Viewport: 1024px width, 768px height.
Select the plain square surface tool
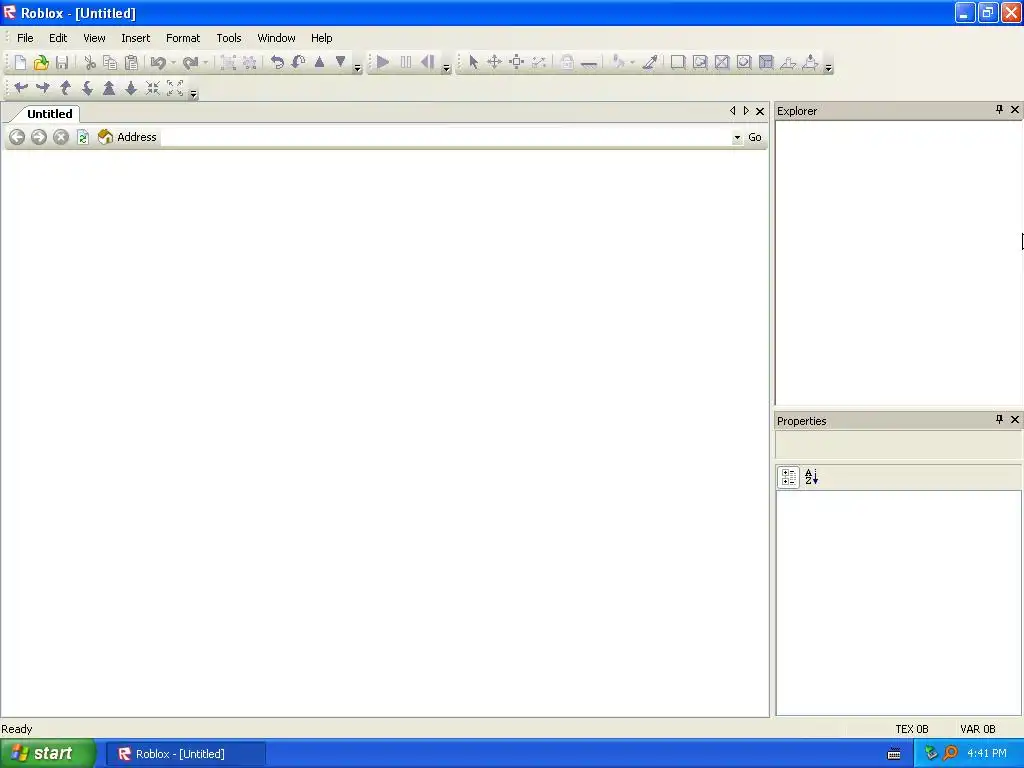pyautogui.click(x=678, y=63)
